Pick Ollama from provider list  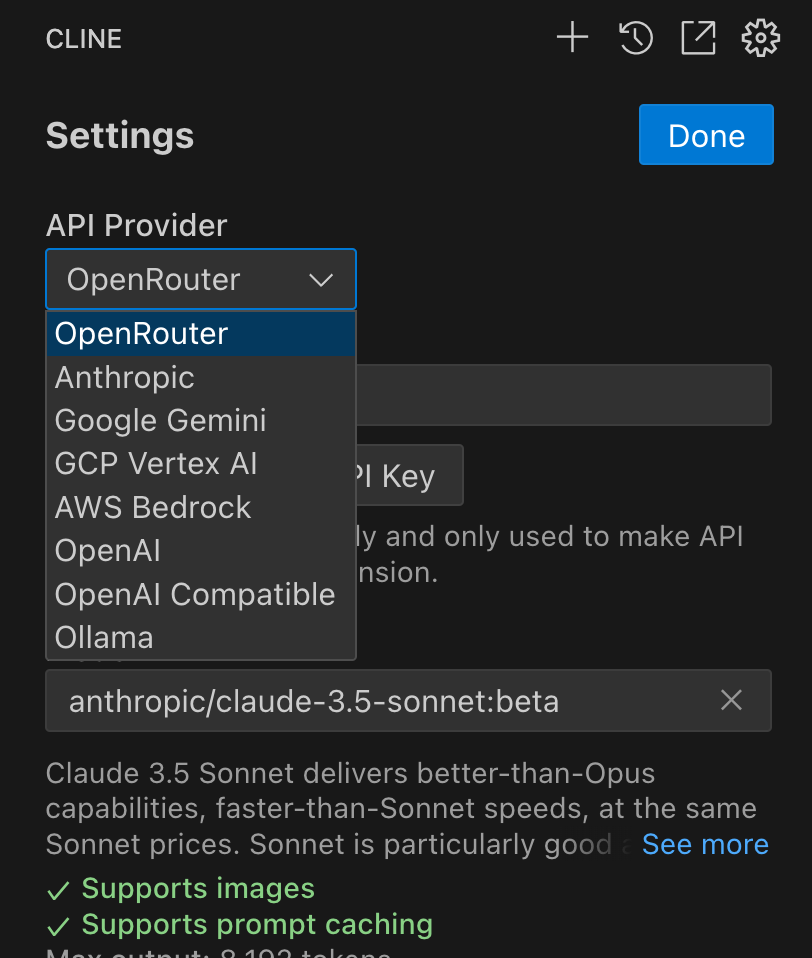[104, 638]
